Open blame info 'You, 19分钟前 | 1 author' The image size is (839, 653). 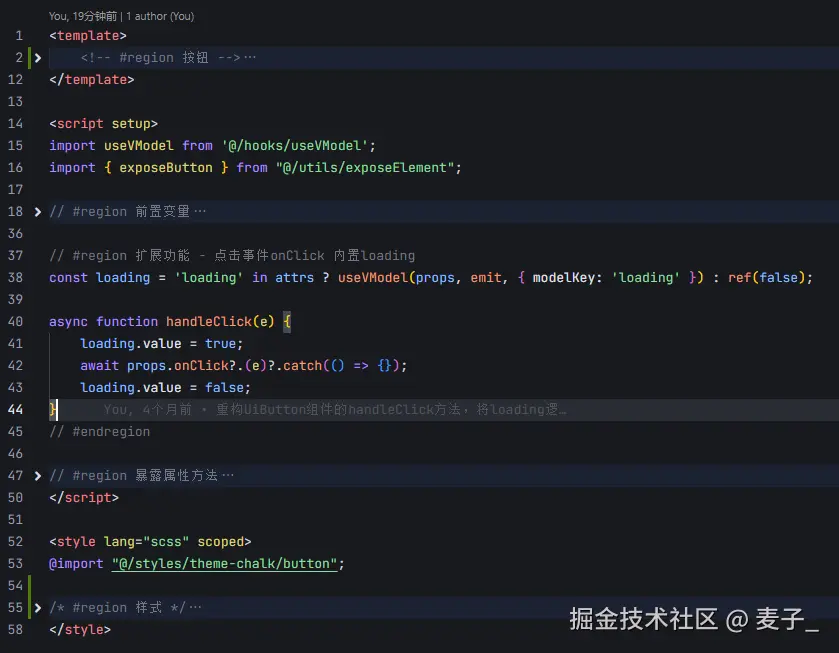click(120, 16)
